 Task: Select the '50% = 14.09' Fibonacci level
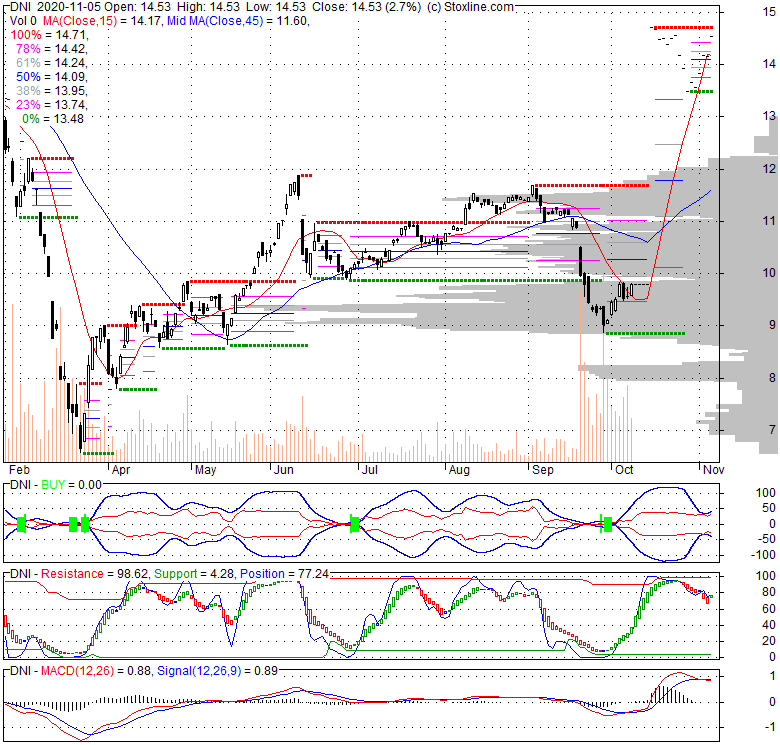pyautogui.click(x=52, y=77)
